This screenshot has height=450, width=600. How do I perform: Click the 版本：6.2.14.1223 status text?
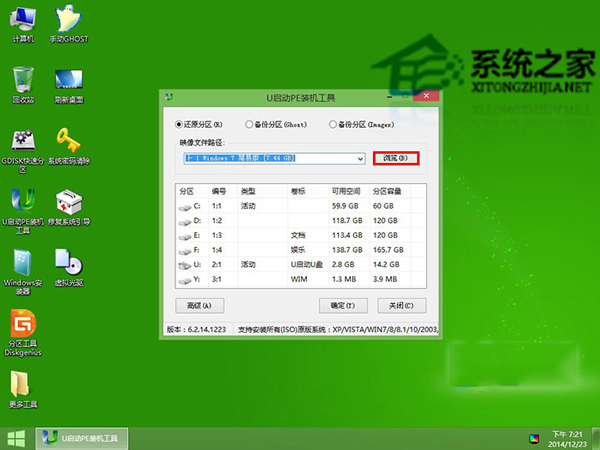click(196, 329)
